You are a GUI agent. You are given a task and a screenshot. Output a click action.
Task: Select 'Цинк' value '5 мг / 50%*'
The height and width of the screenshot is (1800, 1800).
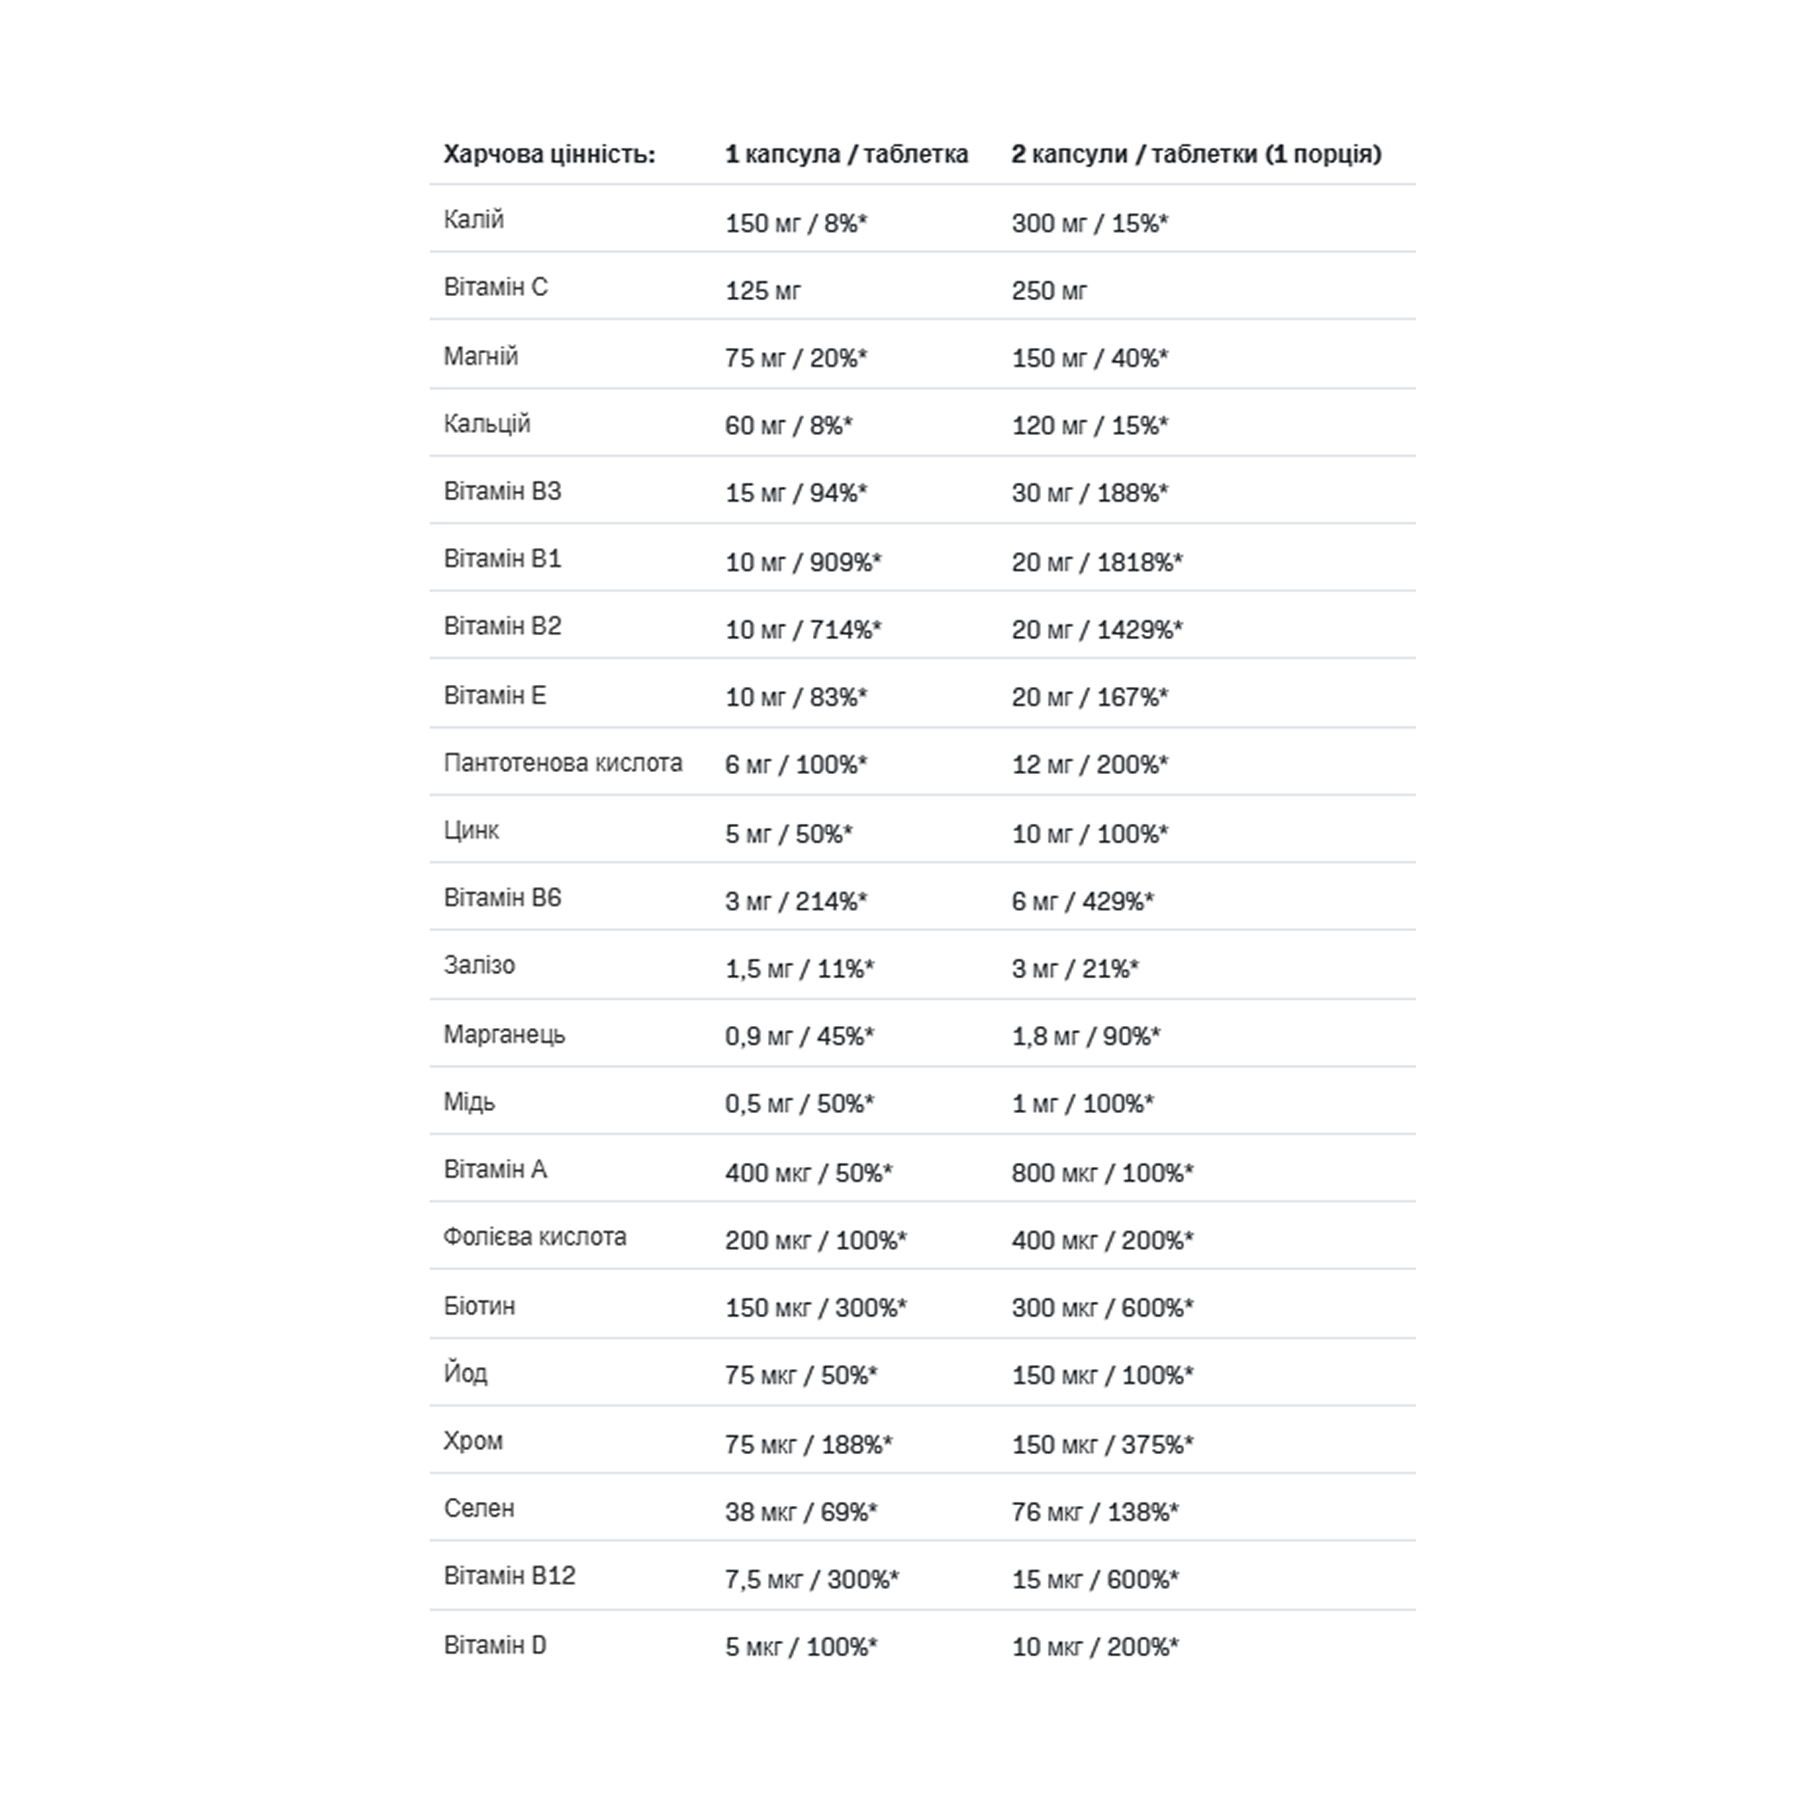(x=789, y=833)
